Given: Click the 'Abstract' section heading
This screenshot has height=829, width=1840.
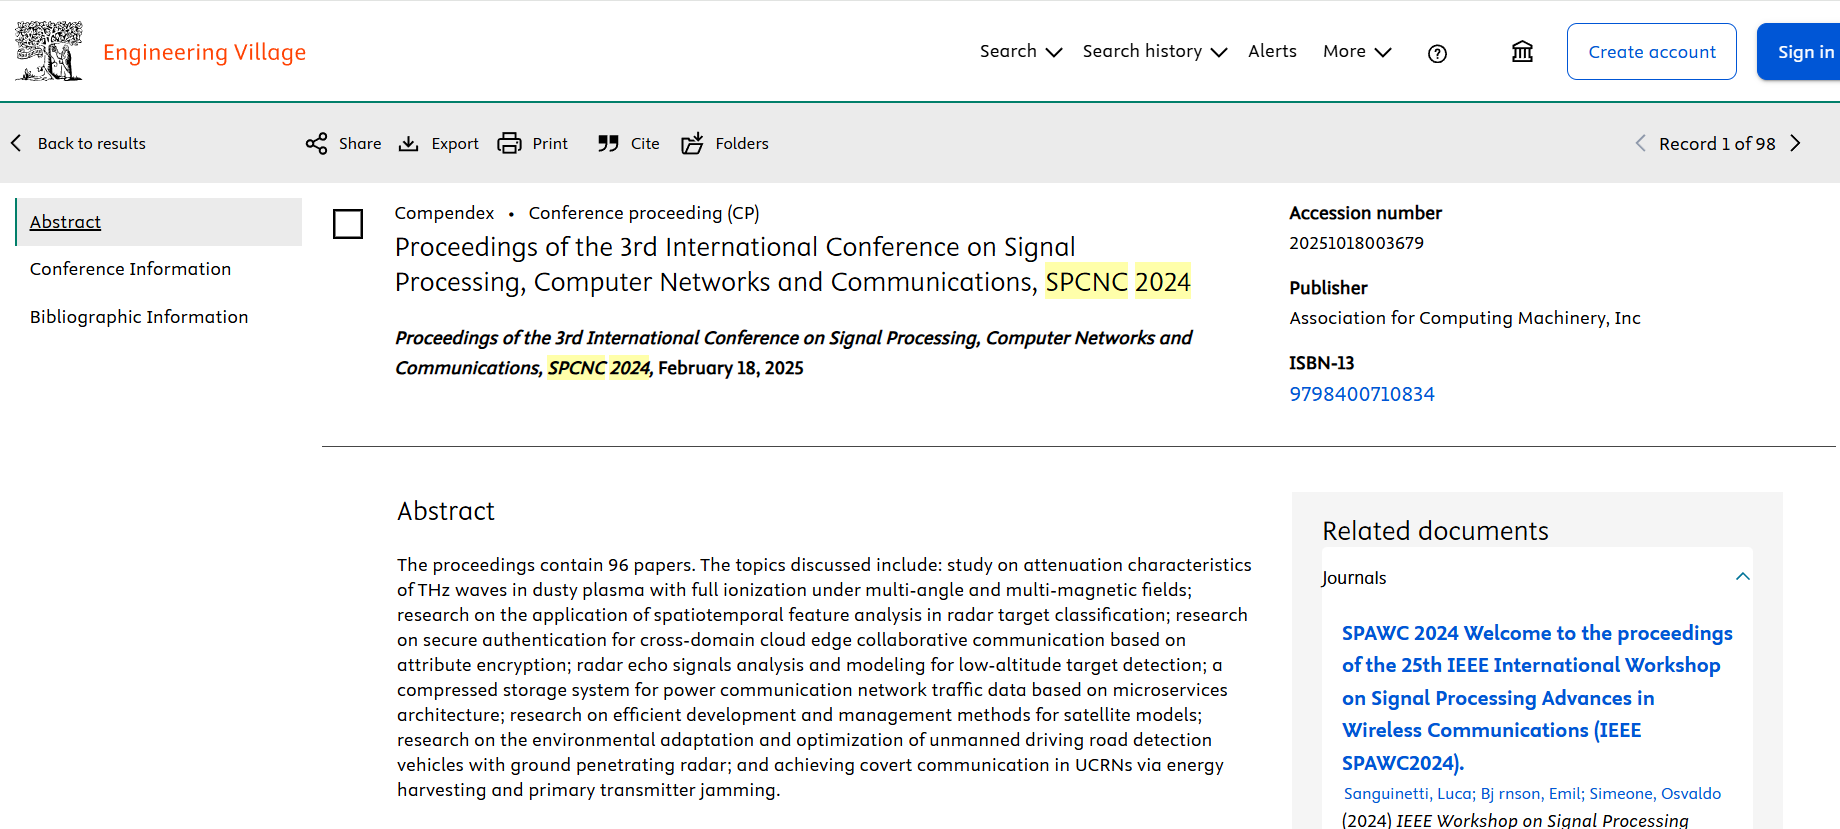Looking at the screenshot, I should click(x=446, y=511).
